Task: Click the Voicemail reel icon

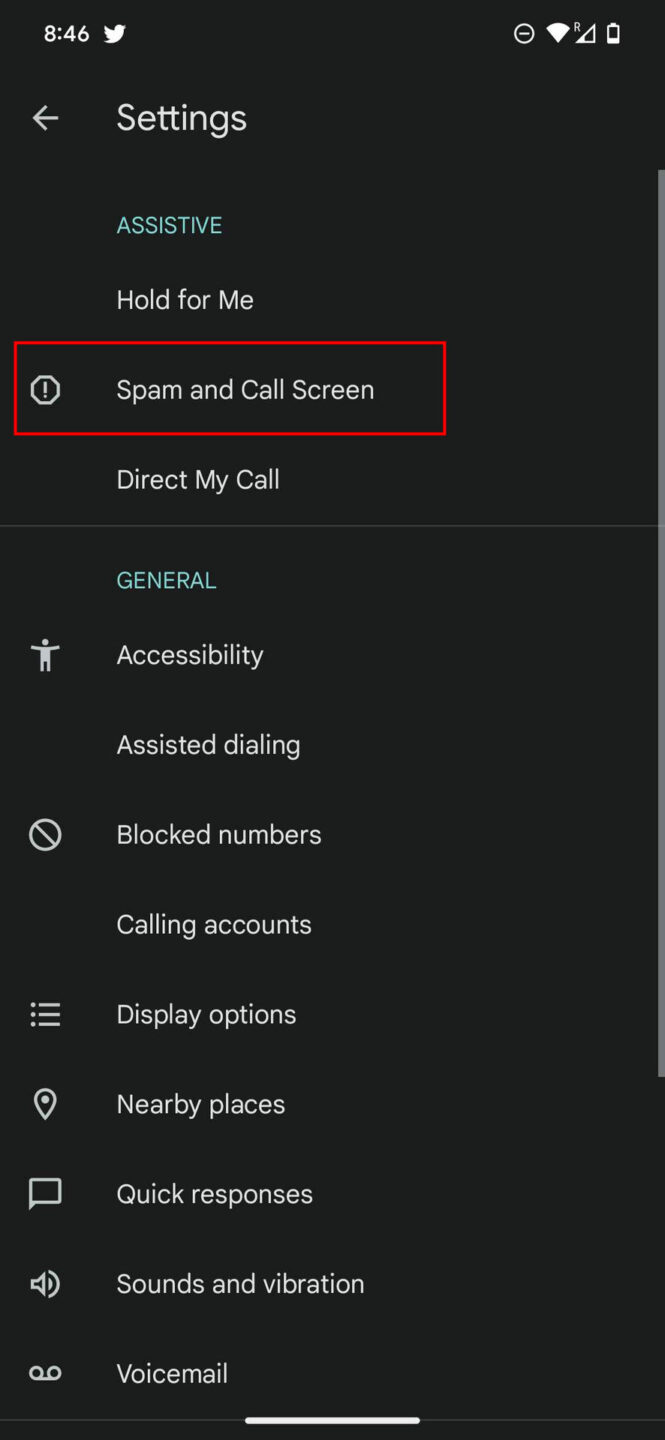Action: [x=45, y=1373]
